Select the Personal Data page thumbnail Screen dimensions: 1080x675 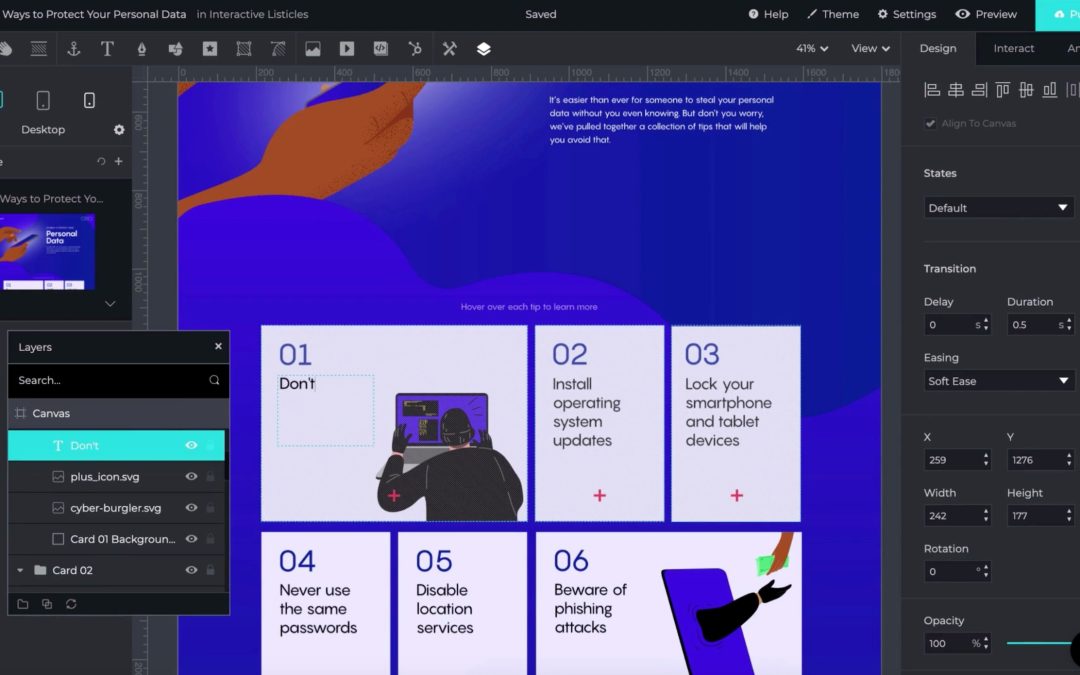pos(47,251)
